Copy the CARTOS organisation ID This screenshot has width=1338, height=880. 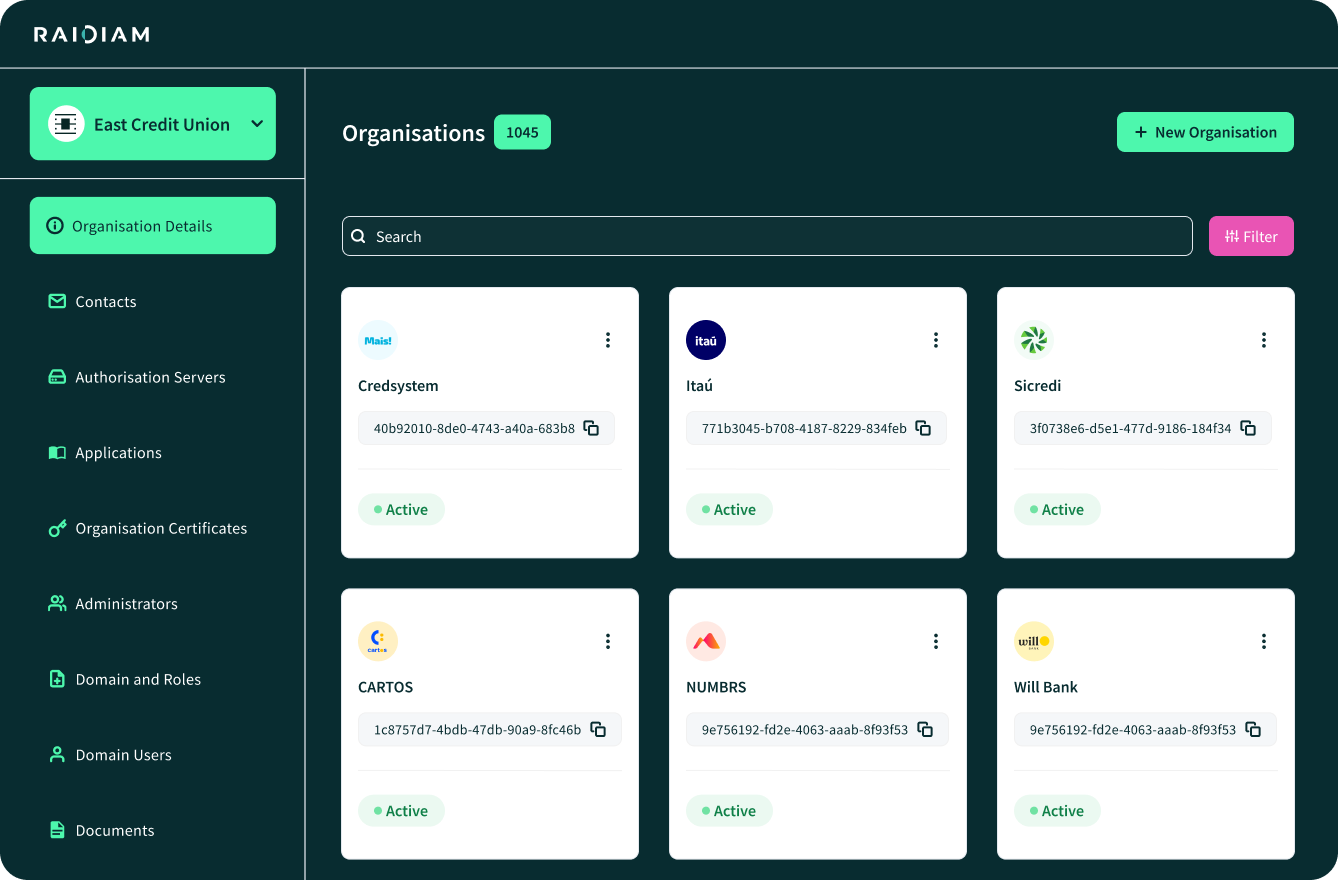point(598,730)
